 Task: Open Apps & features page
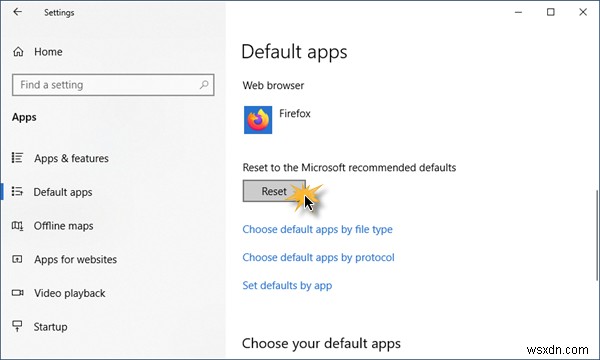pyautogui.click(x=71, y=158)
